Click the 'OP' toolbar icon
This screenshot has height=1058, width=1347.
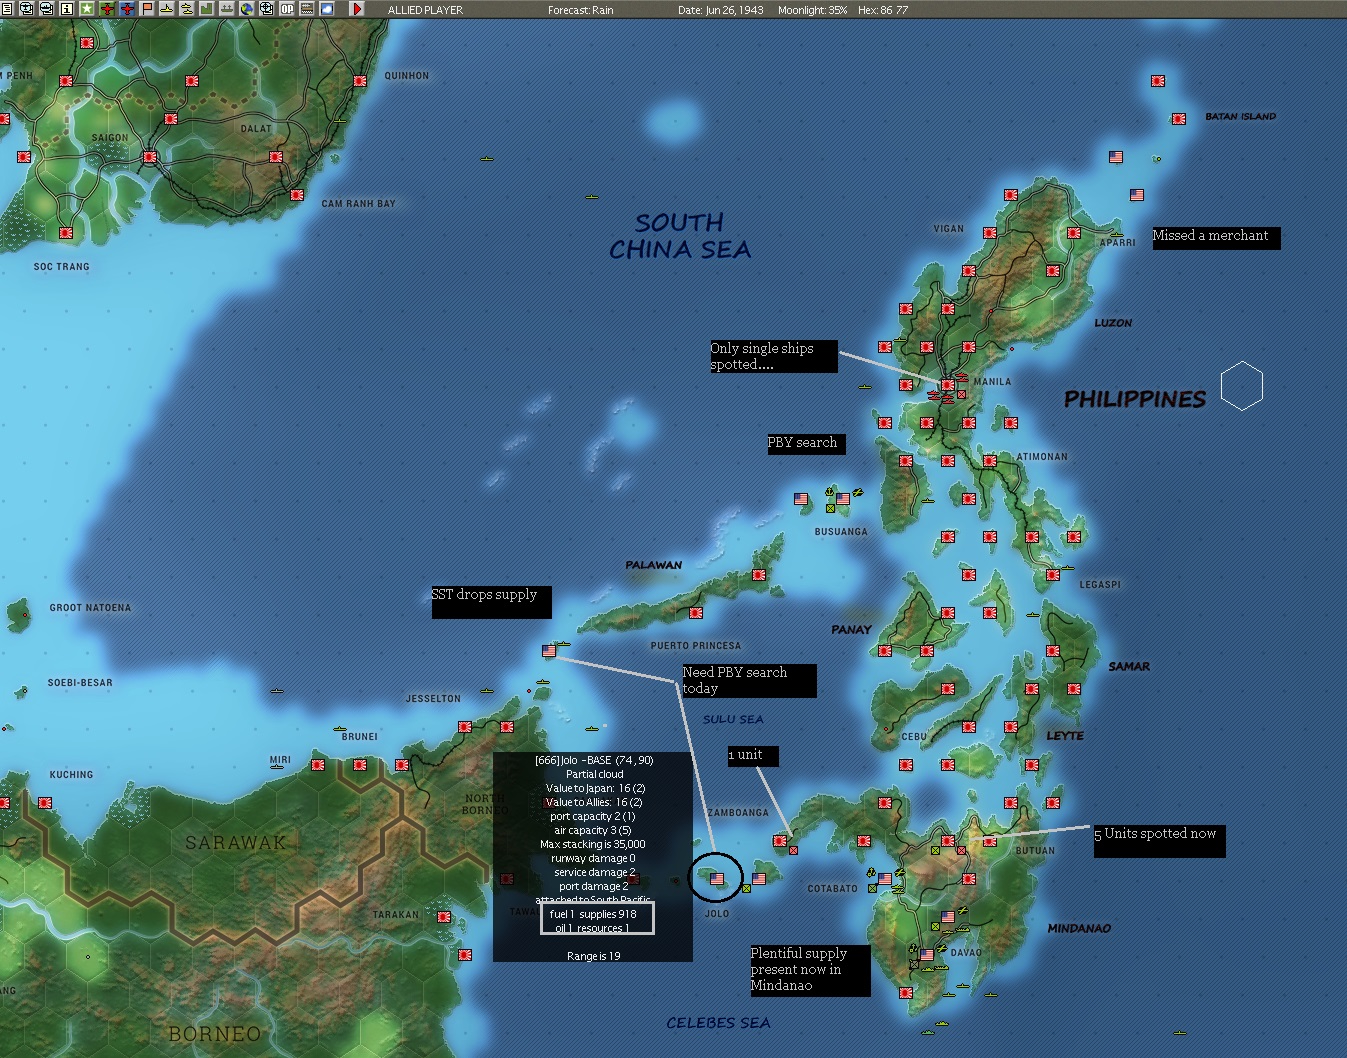click(287, 9)
